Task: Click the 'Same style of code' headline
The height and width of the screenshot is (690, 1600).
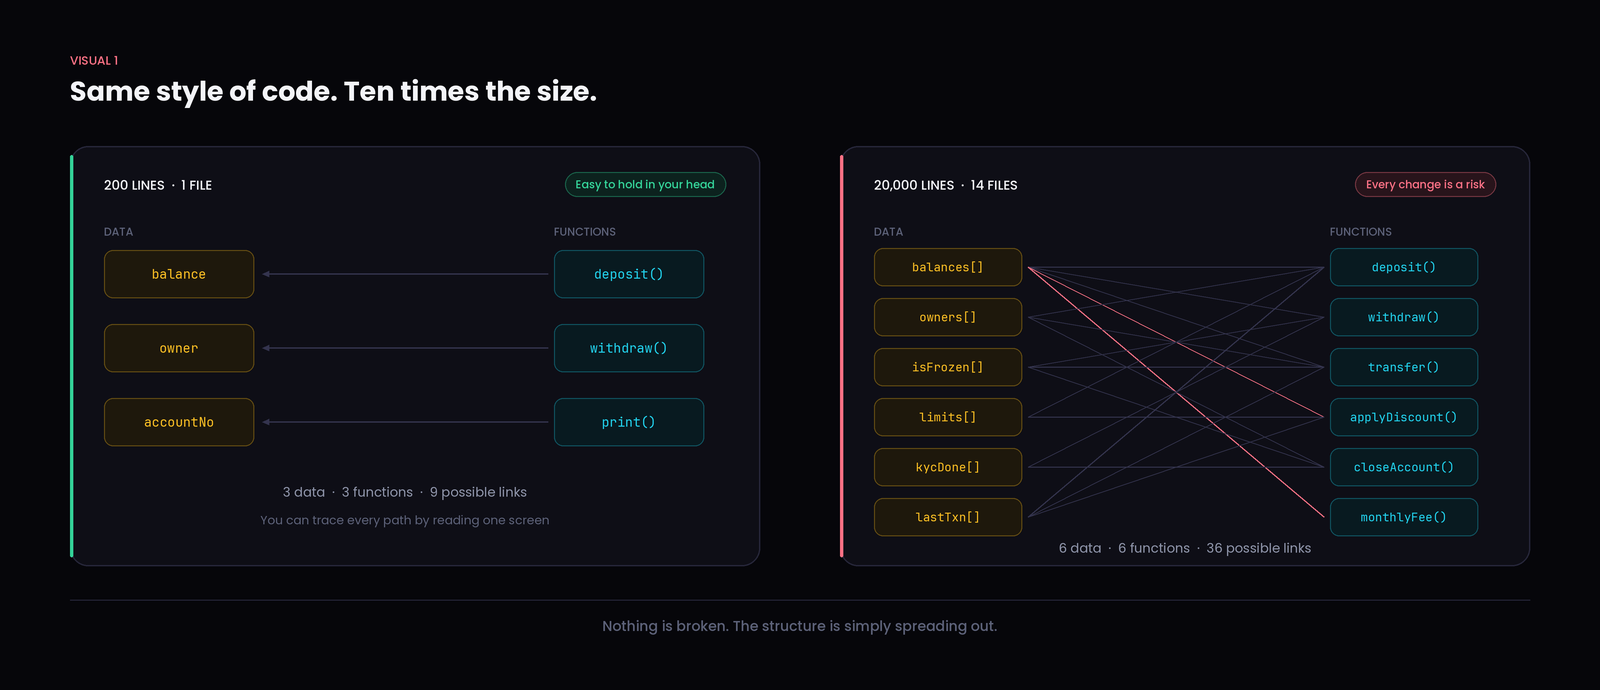Action: coord(333,91)
